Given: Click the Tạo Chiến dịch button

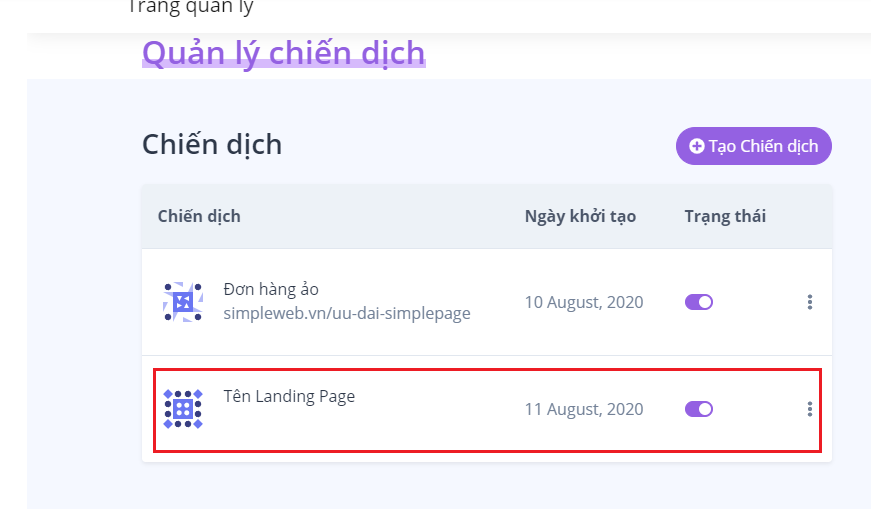Looking at the screenshot, I should 754,146.
